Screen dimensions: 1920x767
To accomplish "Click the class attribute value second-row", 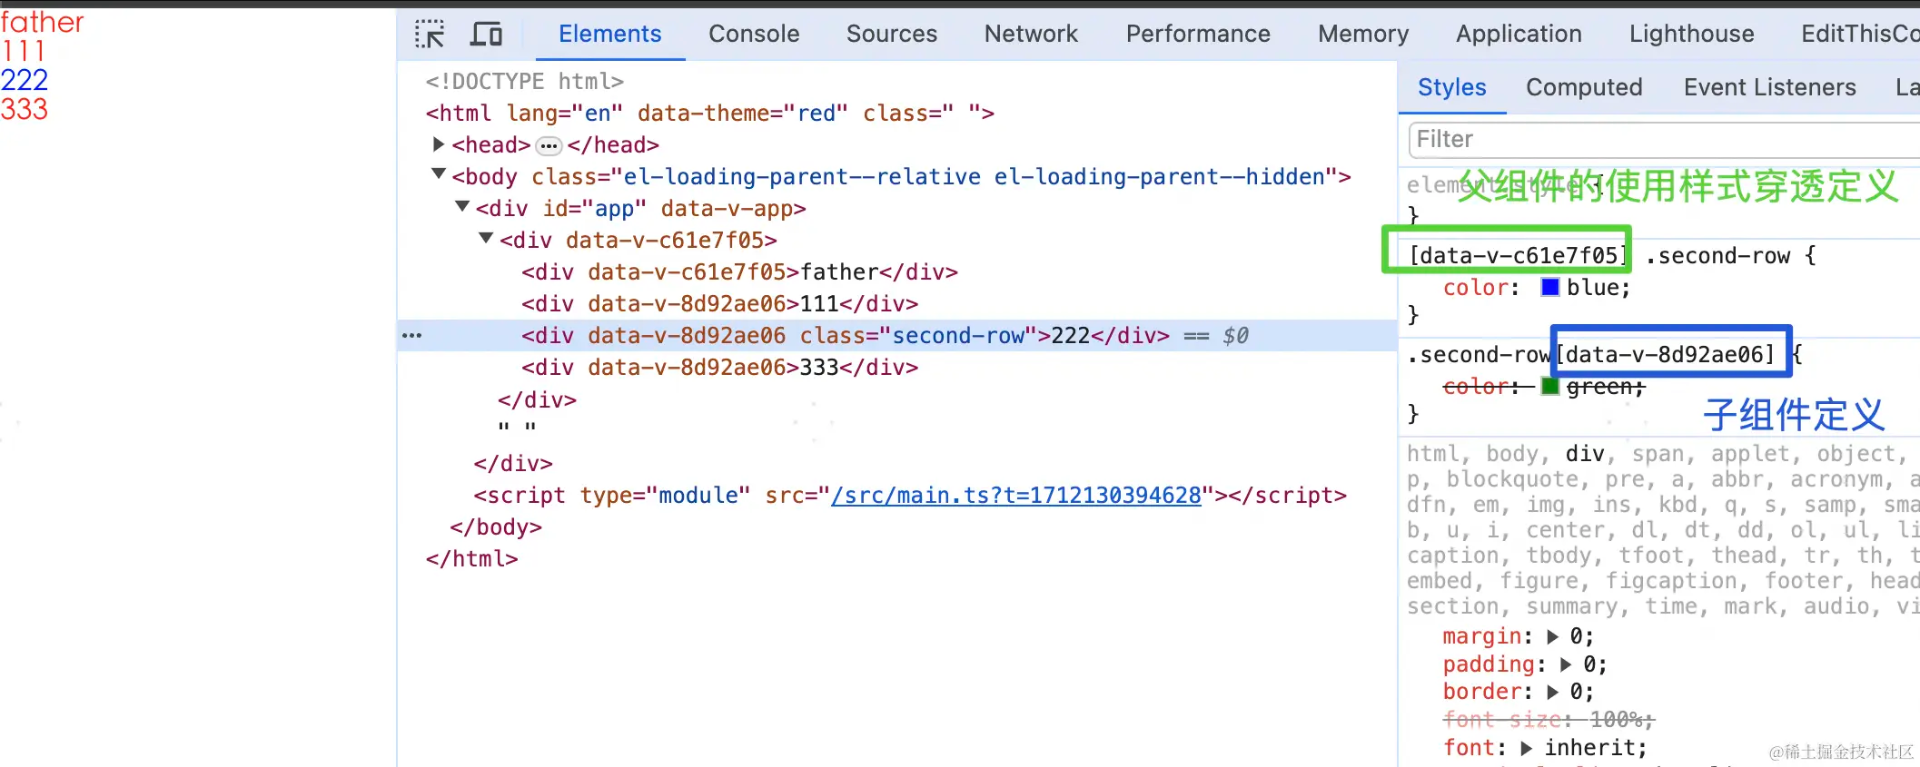I will click(x=958, y=336).
